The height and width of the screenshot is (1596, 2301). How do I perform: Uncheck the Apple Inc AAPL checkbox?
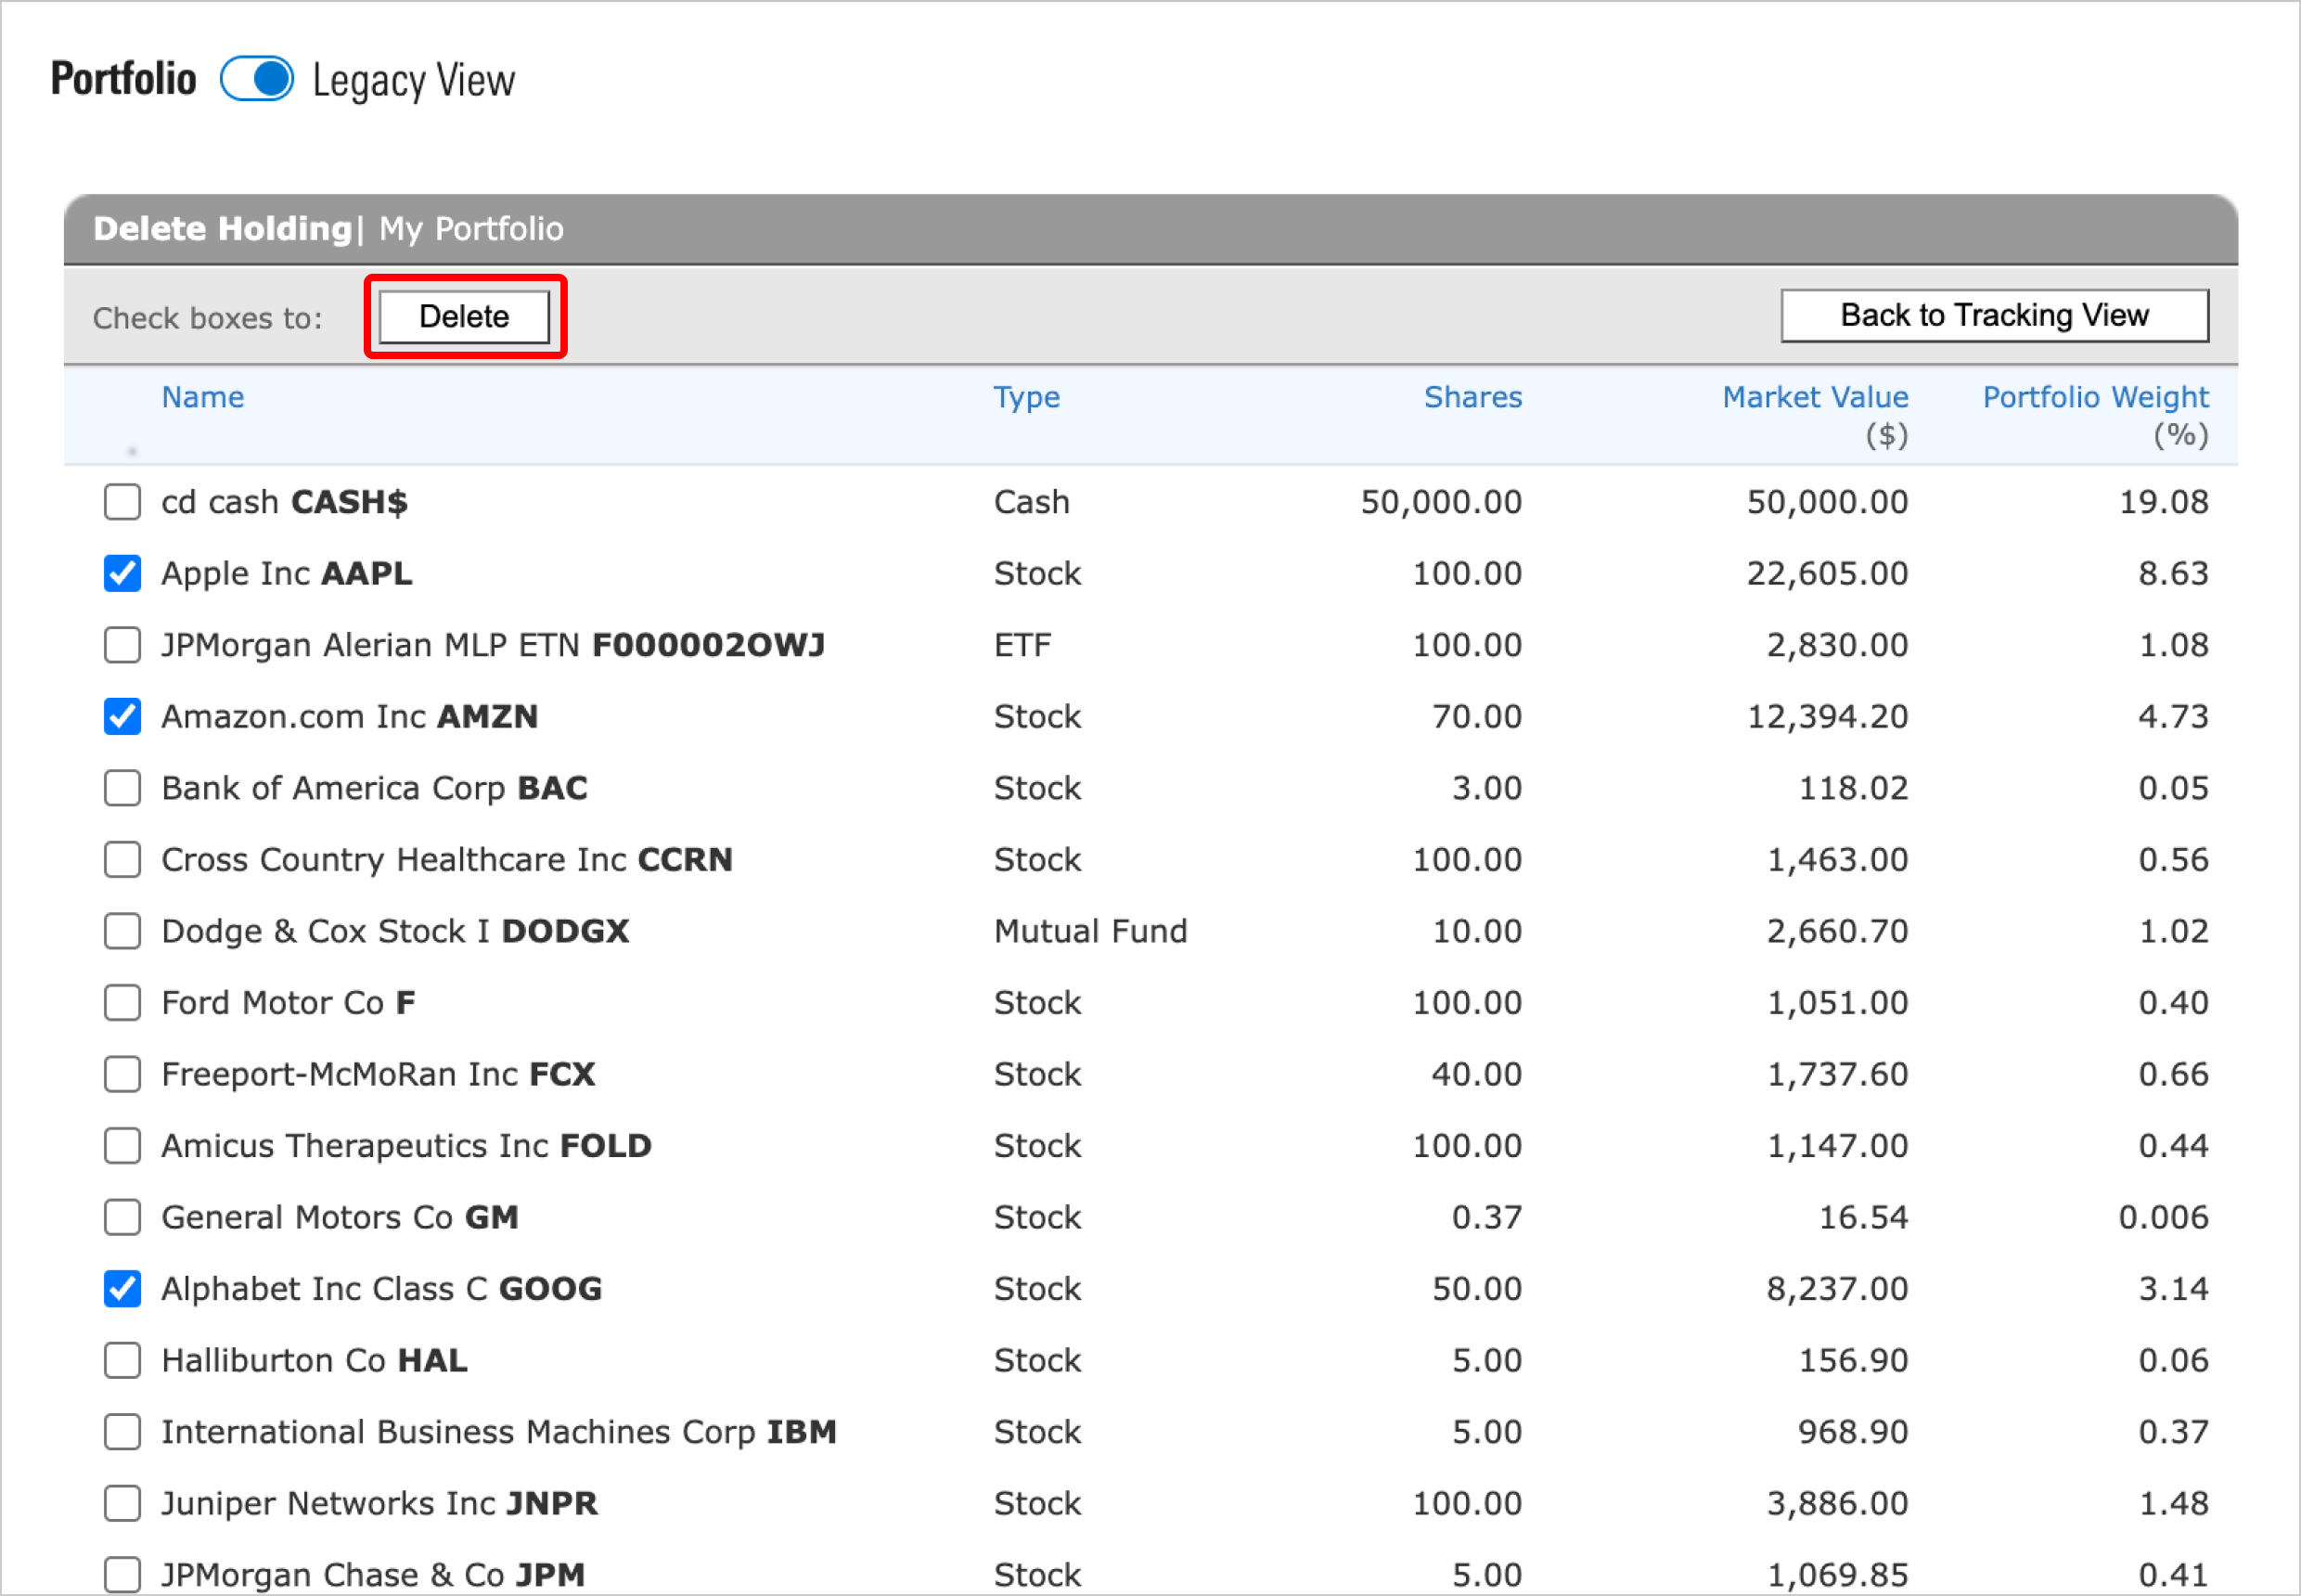pyautogui.click(x=122, y=573)
